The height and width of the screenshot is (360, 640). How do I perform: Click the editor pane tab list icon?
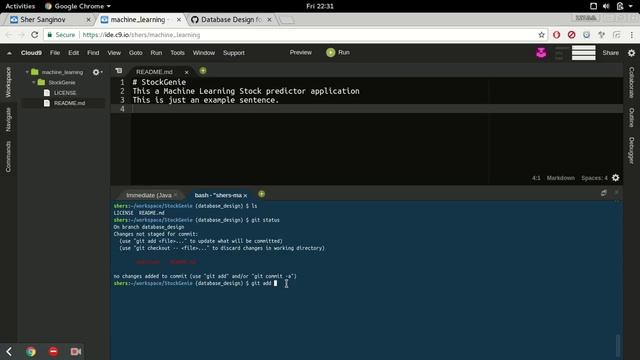click(119, 71)
